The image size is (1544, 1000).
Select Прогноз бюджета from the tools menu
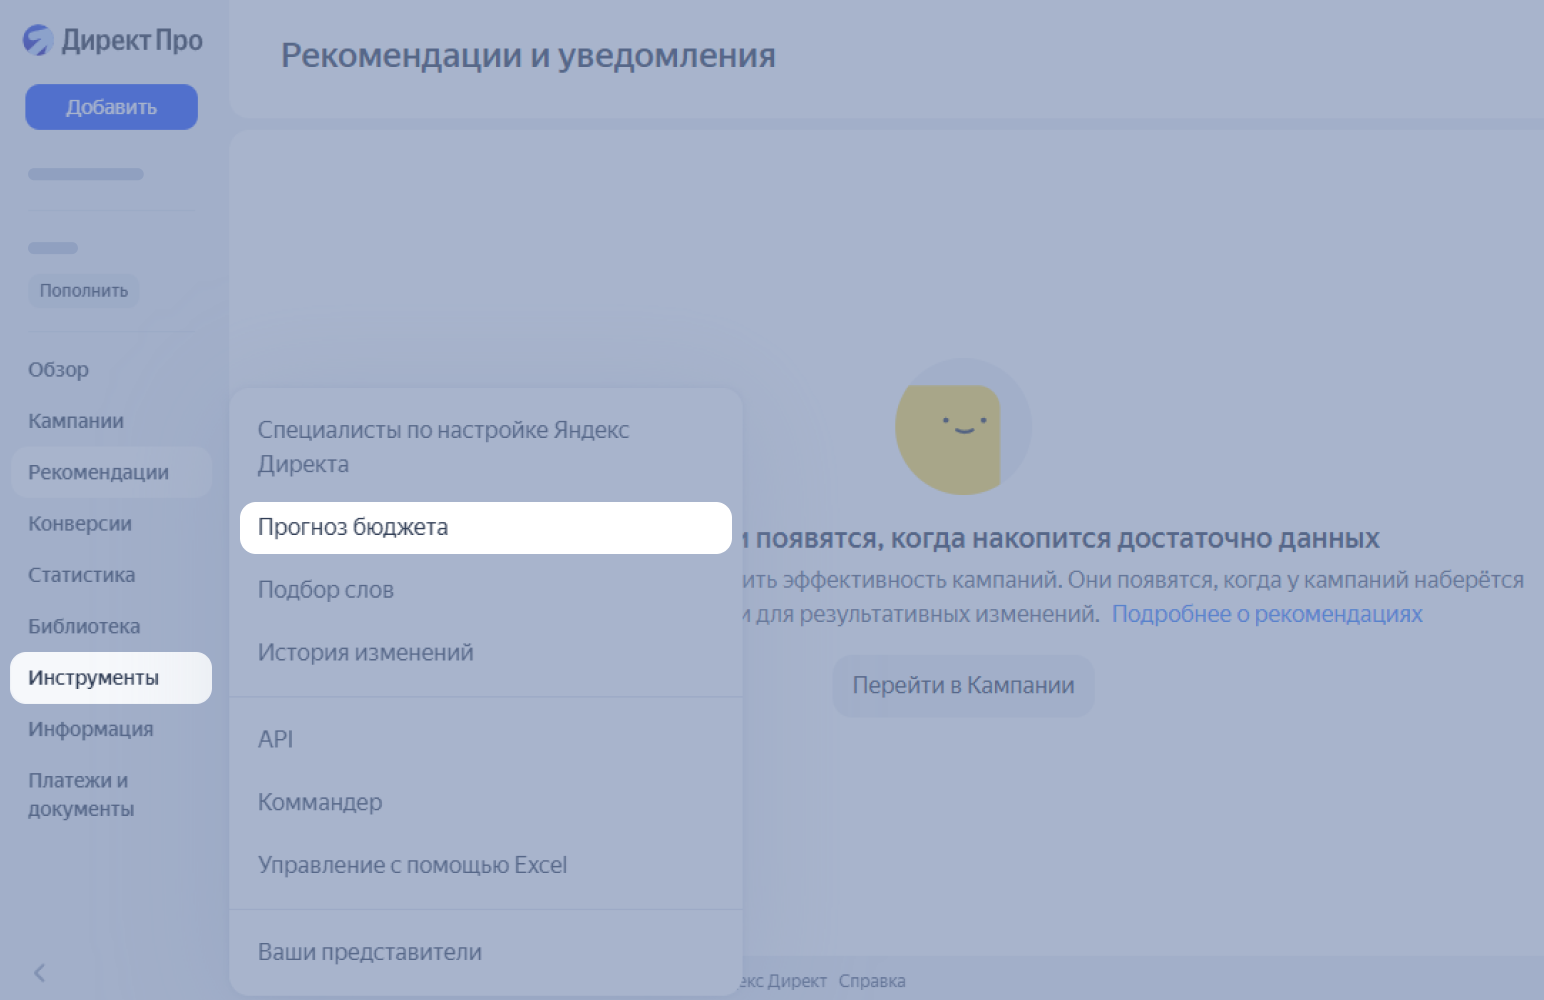point(353,527)
